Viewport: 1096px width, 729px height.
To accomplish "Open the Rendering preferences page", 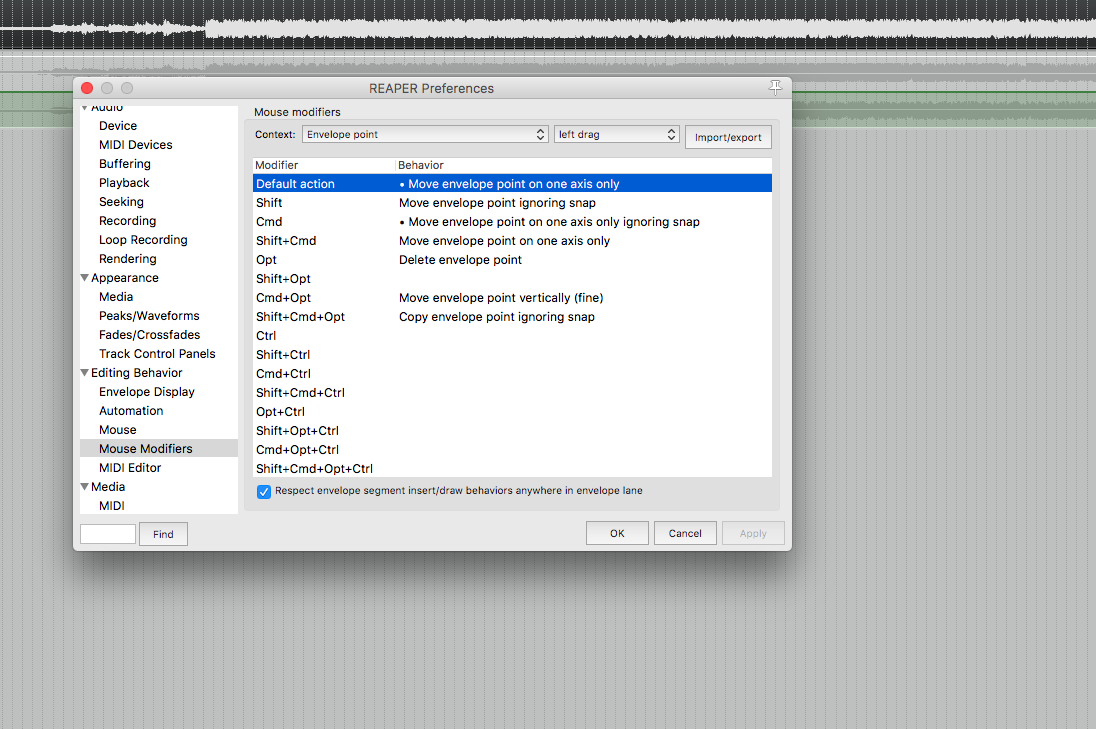I will (127, 259).
